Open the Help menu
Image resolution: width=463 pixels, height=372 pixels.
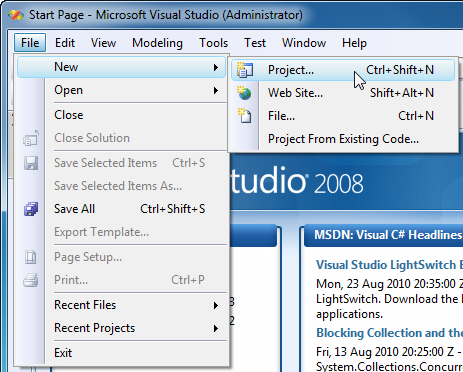point(354,43)
